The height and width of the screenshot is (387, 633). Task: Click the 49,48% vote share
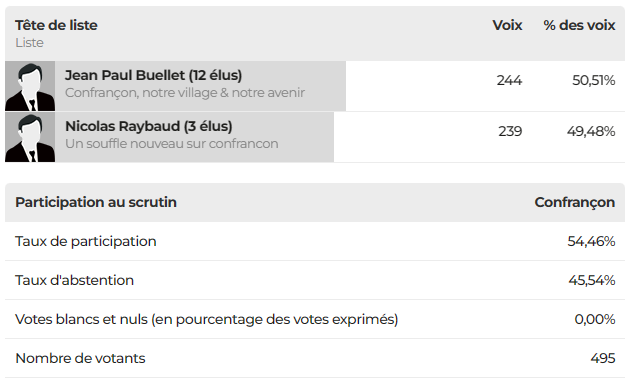591,131
